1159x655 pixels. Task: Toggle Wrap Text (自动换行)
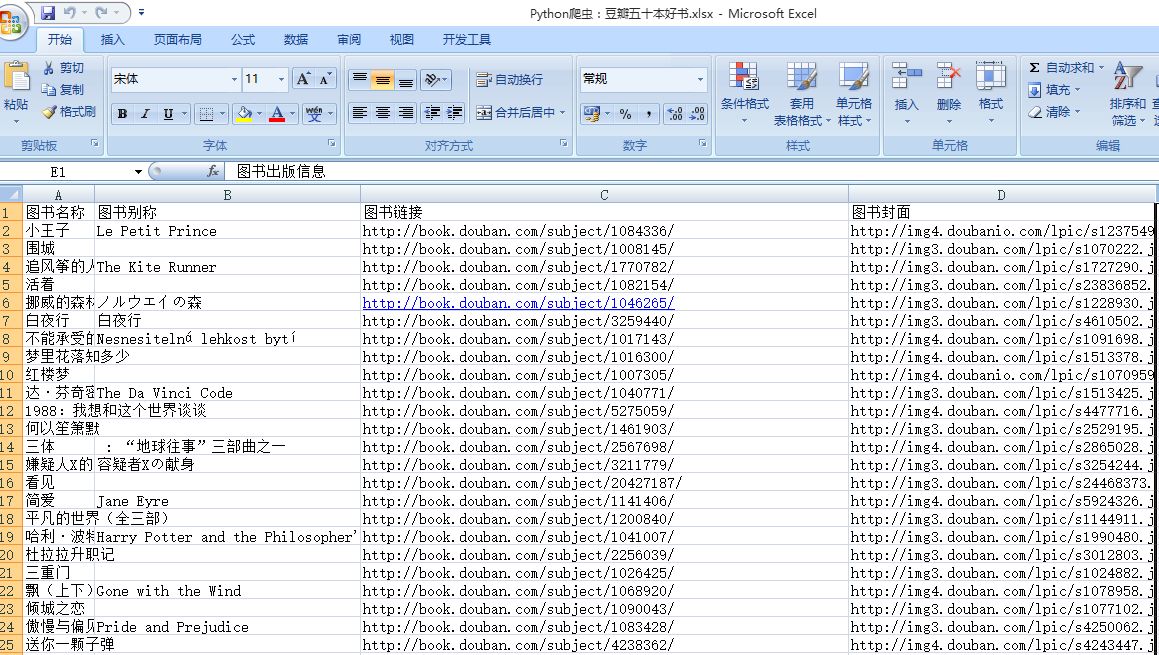pyautogui.click(x=510, y=80)
